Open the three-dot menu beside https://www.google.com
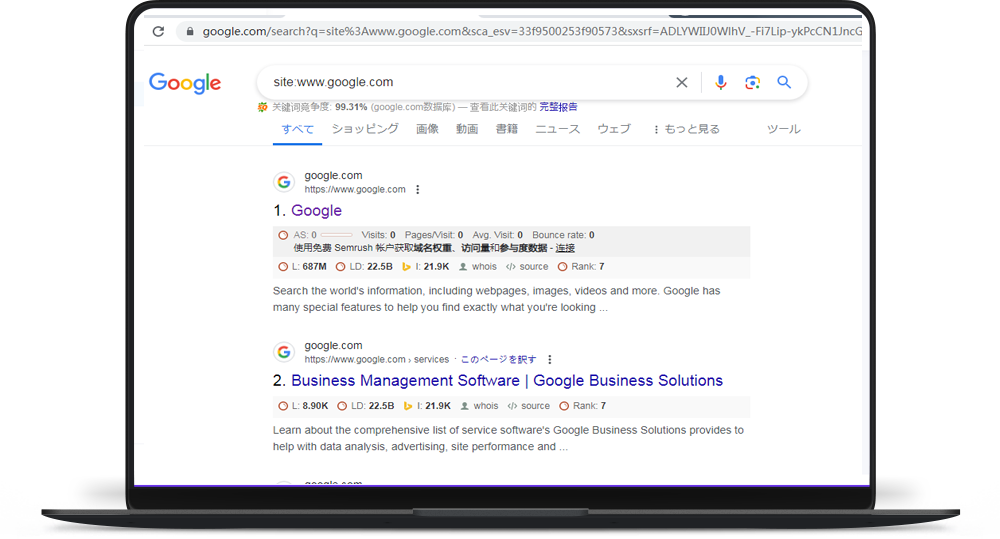The height and width of the screenshot is (539, 1000). coord(418,189)
